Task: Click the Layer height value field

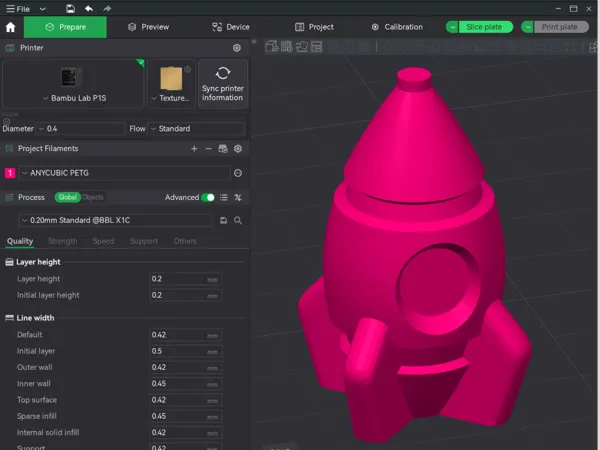Action: pos(185,279)
